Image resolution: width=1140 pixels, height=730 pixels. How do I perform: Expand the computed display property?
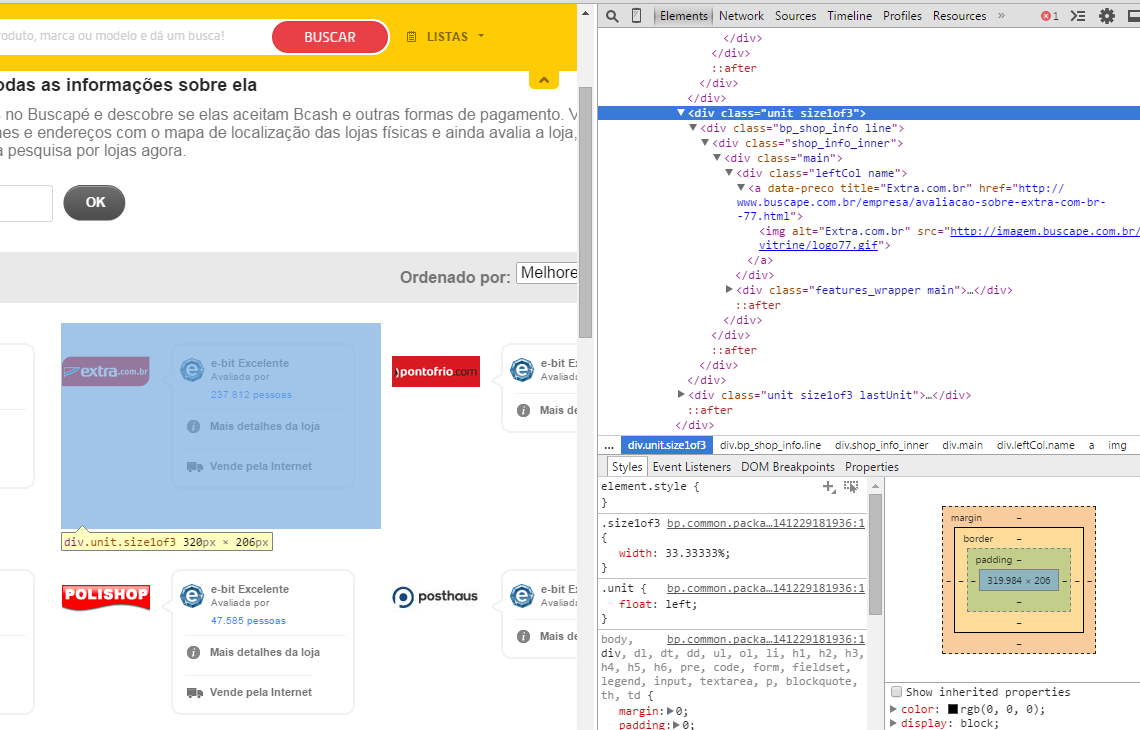tap(894, 723)
